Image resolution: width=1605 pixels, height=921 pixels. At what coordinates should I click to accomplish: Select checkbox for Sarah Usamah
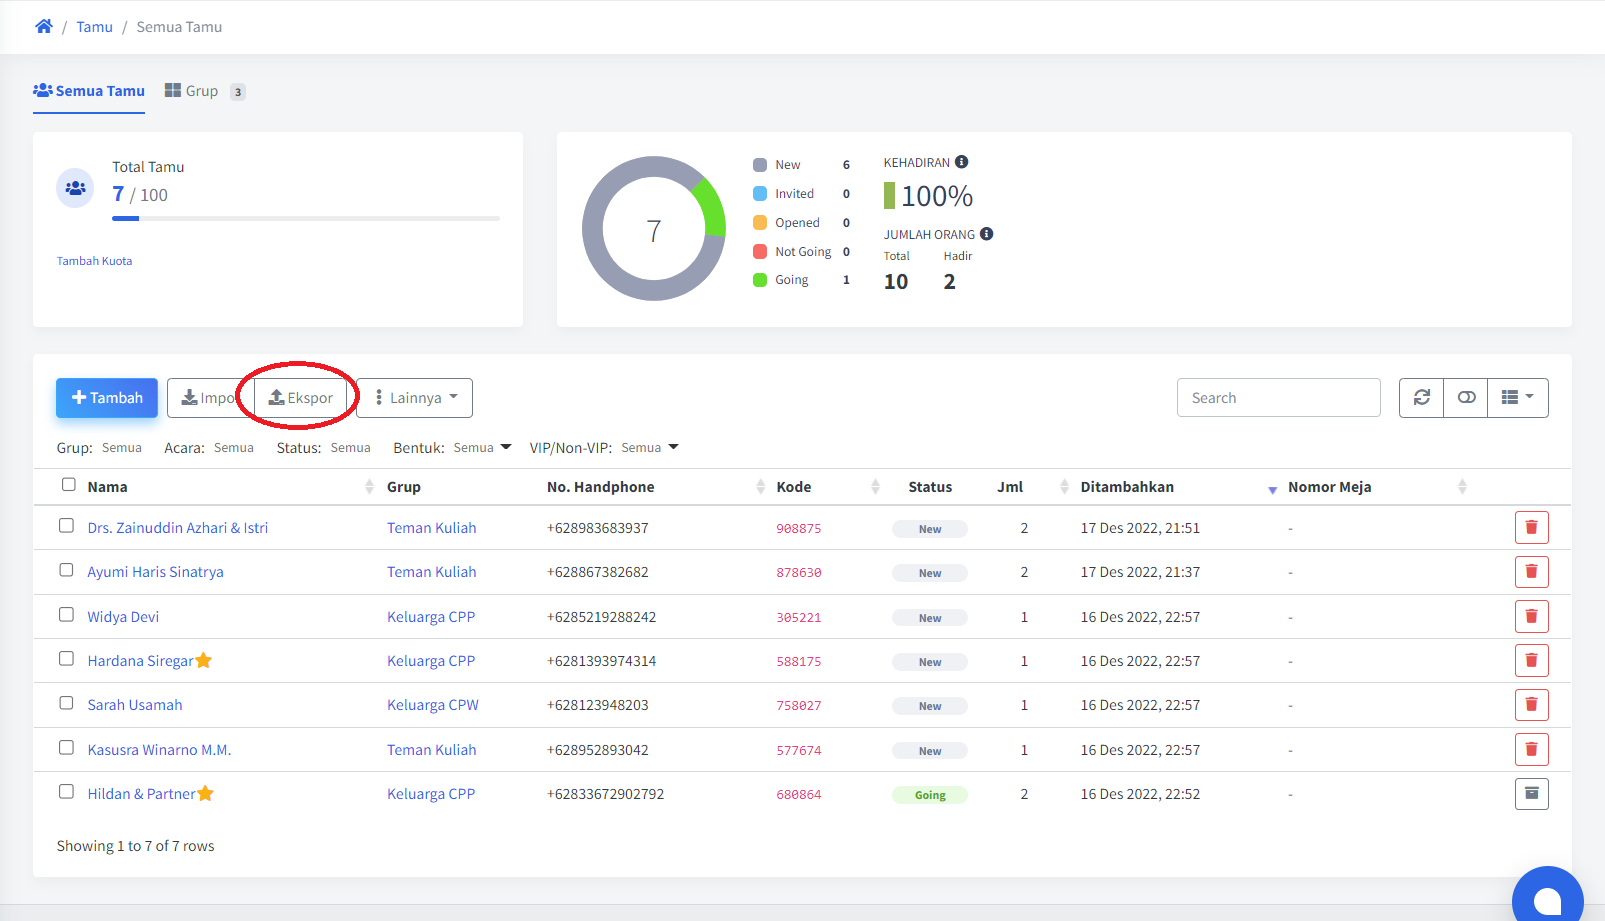click(x=66, y=703)
